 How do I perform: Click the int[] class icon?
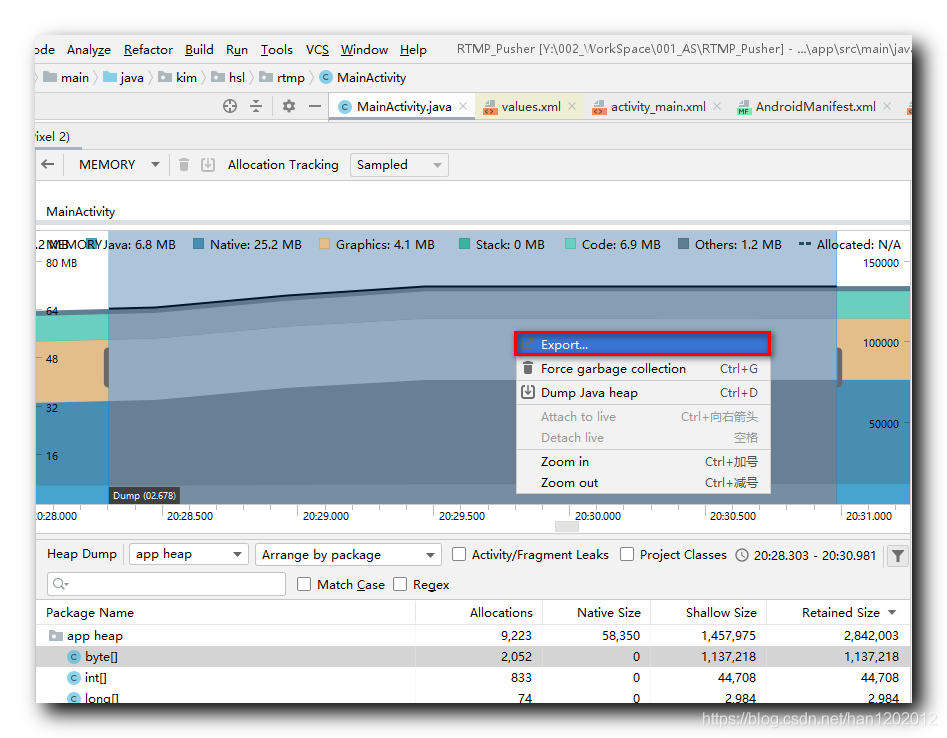click(x=74, y=678)
